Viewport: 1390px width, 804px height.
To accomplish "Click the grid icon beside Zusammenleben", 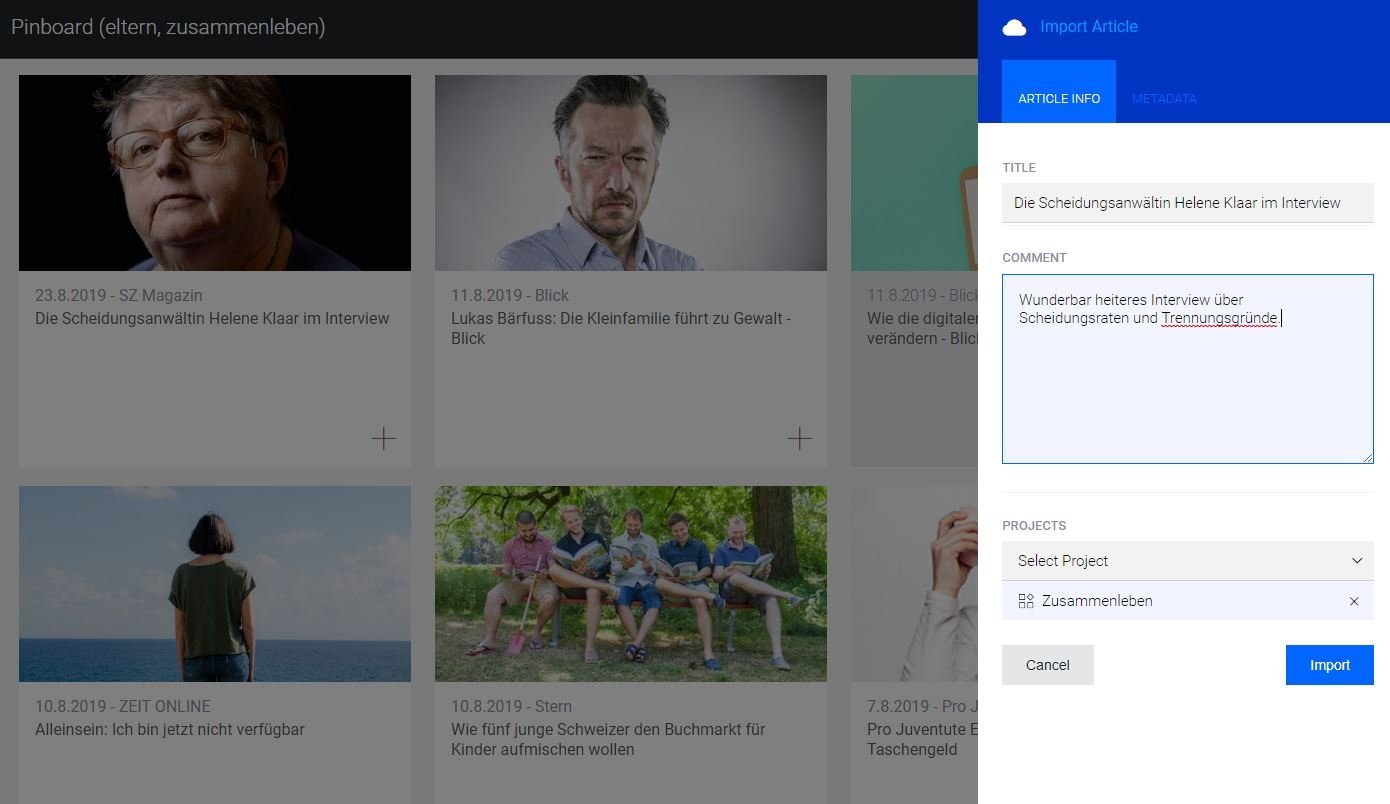I will click(1026, 601).
